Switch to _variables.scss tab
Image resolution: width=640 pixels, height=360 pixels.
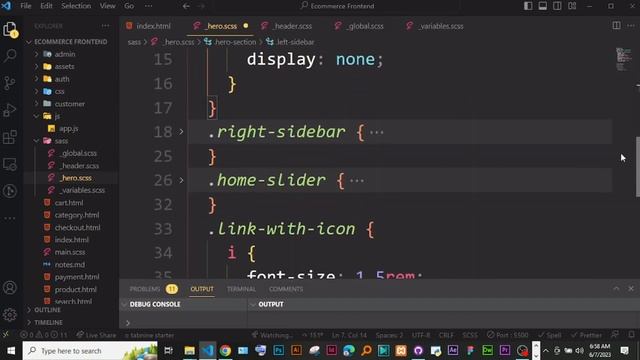(x=440, y=26)
